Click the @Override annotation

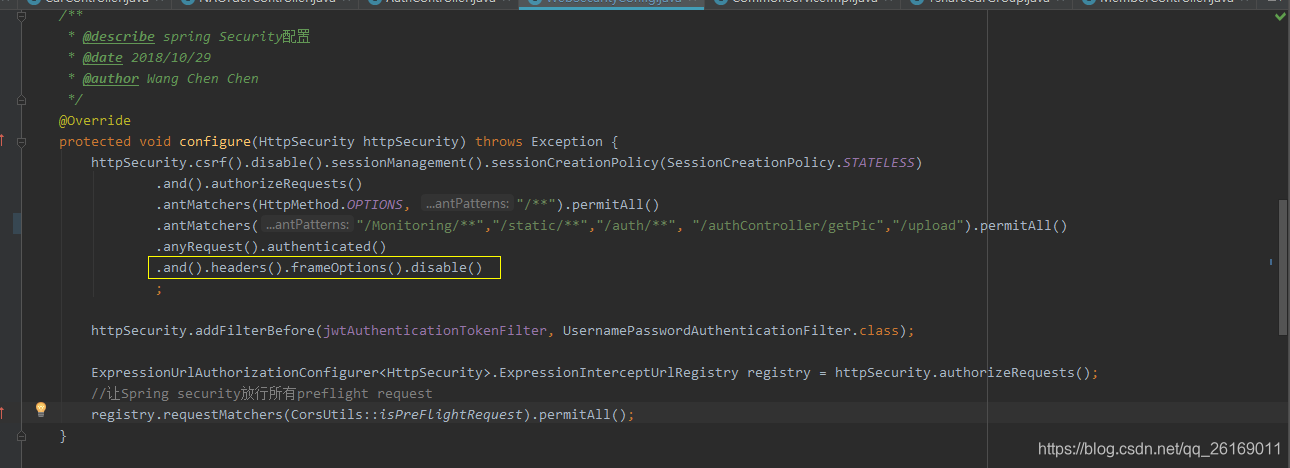point(94,120)
